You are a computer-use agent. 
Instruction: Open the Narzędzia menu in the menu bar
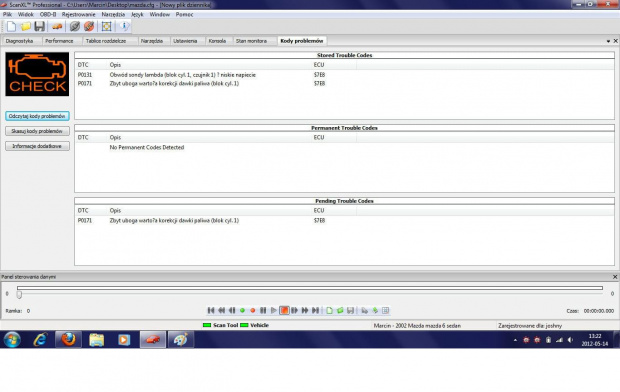[x=113, y=15]
